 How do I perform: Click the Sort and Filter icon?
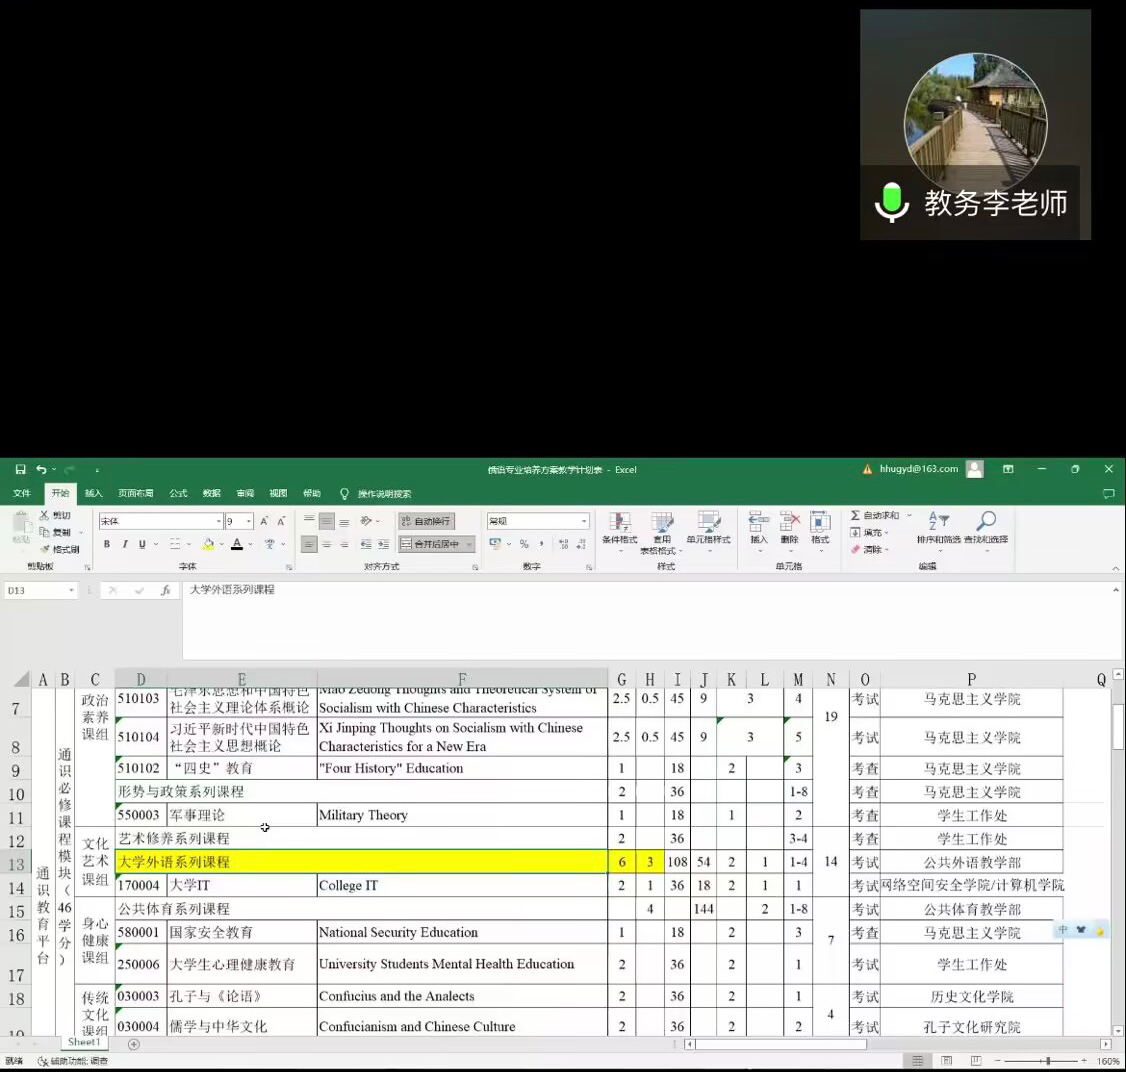click(938, 526)
